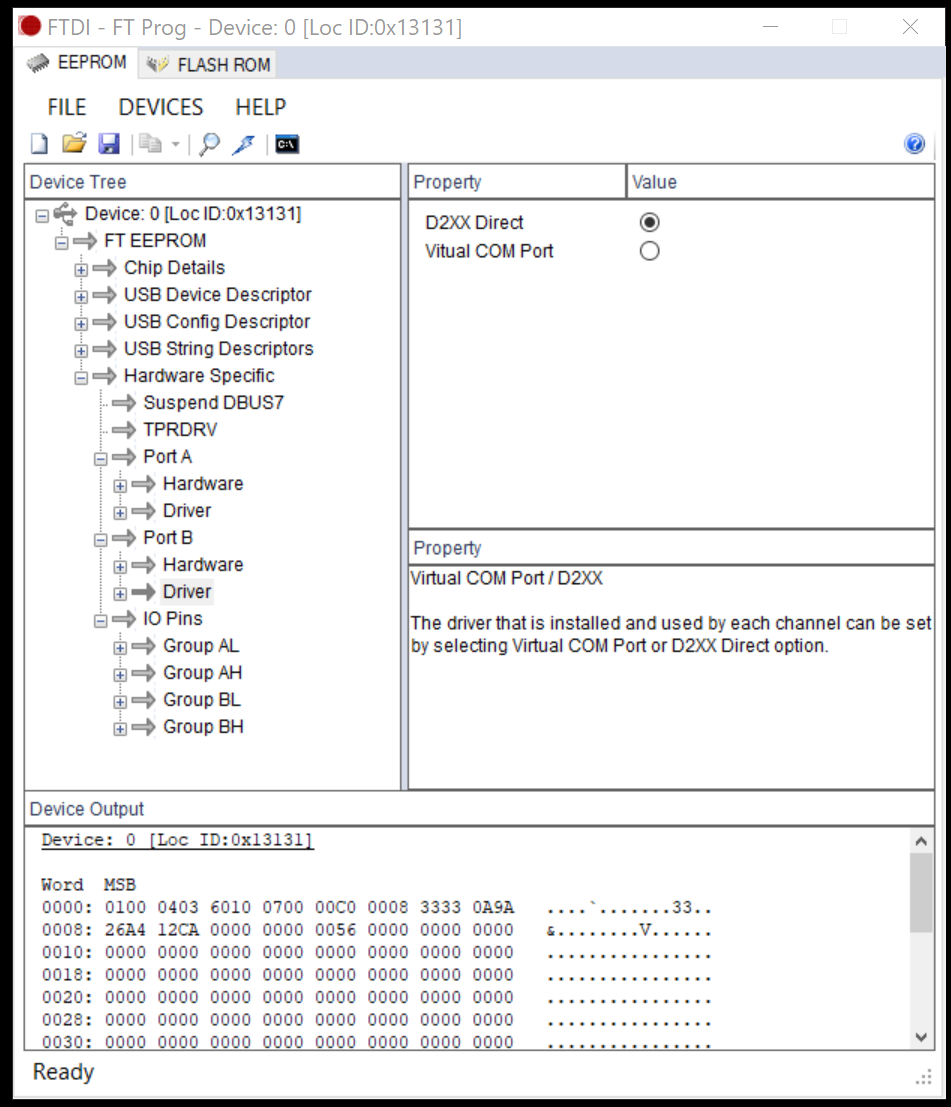Collapse the Hardware Specific node

click(81, 377)
